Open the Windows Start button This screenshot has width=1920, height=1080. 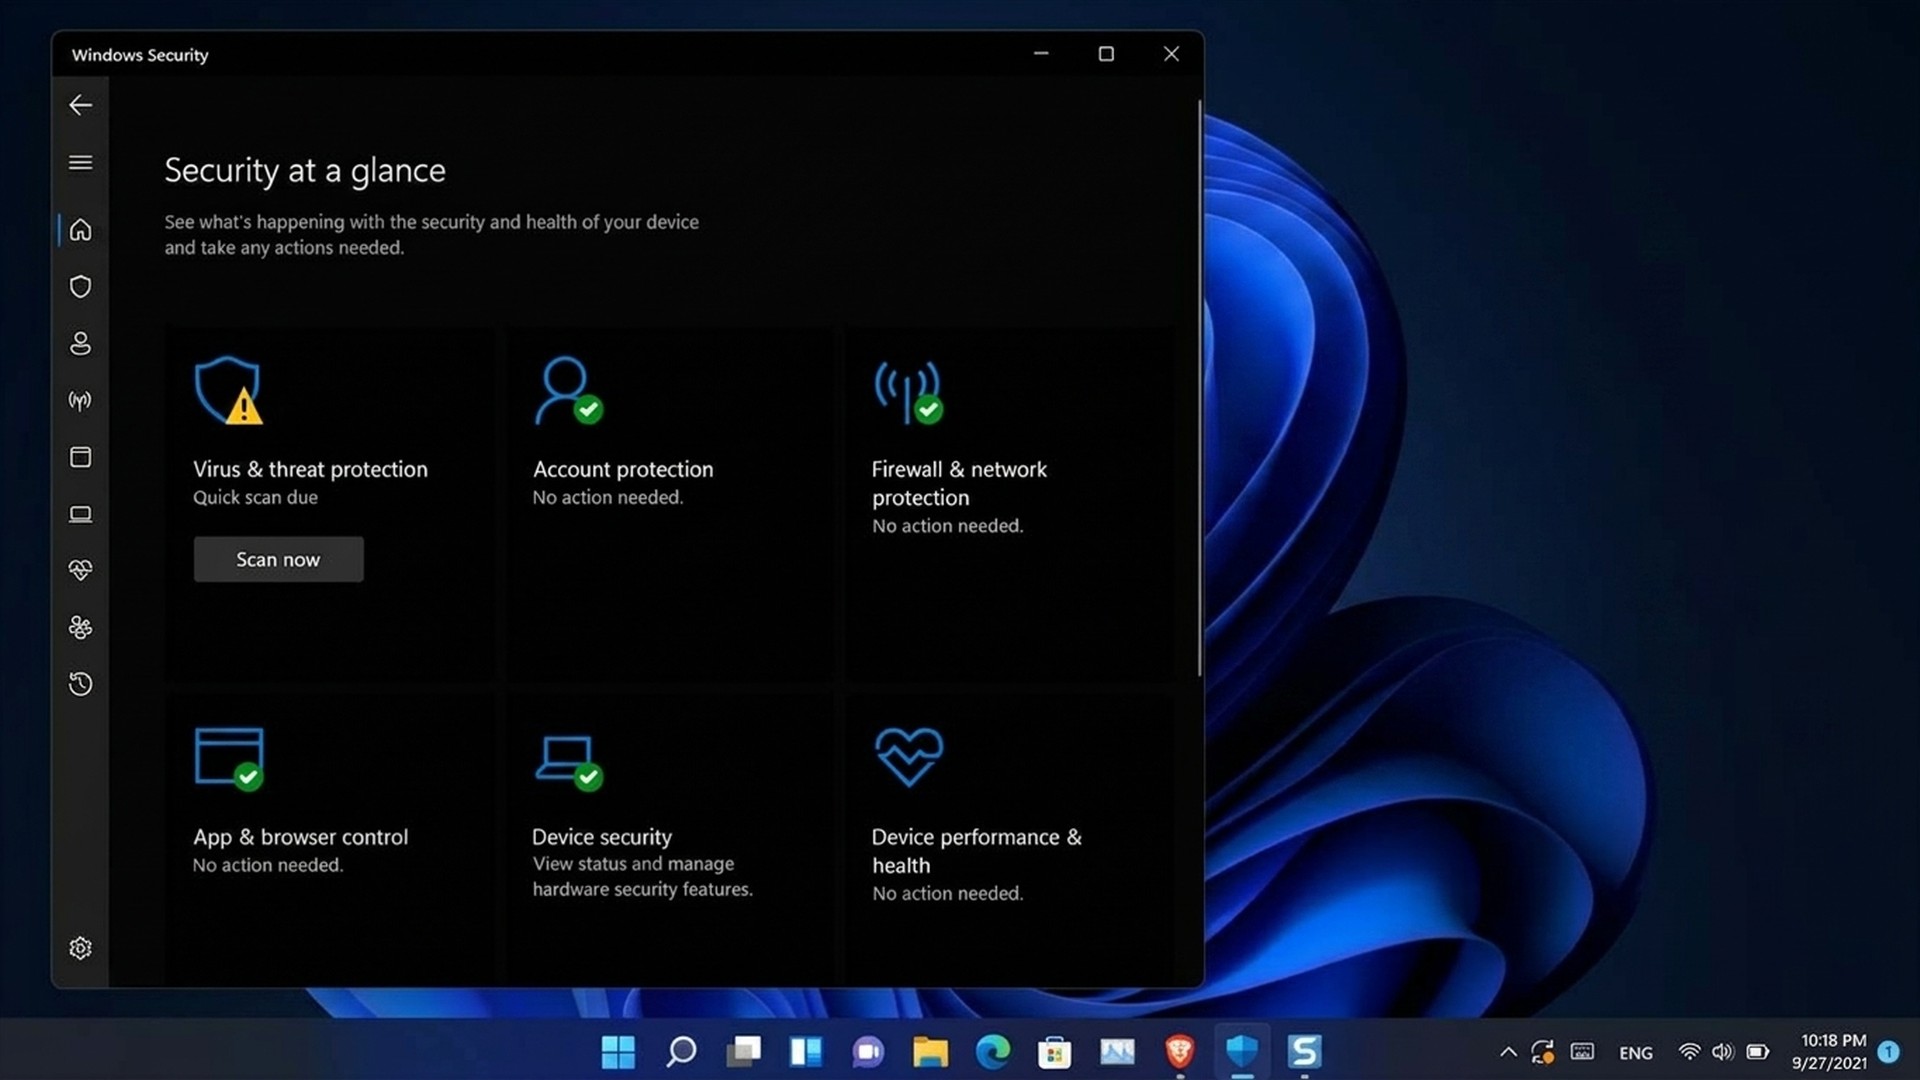(x=618, y=1052)
